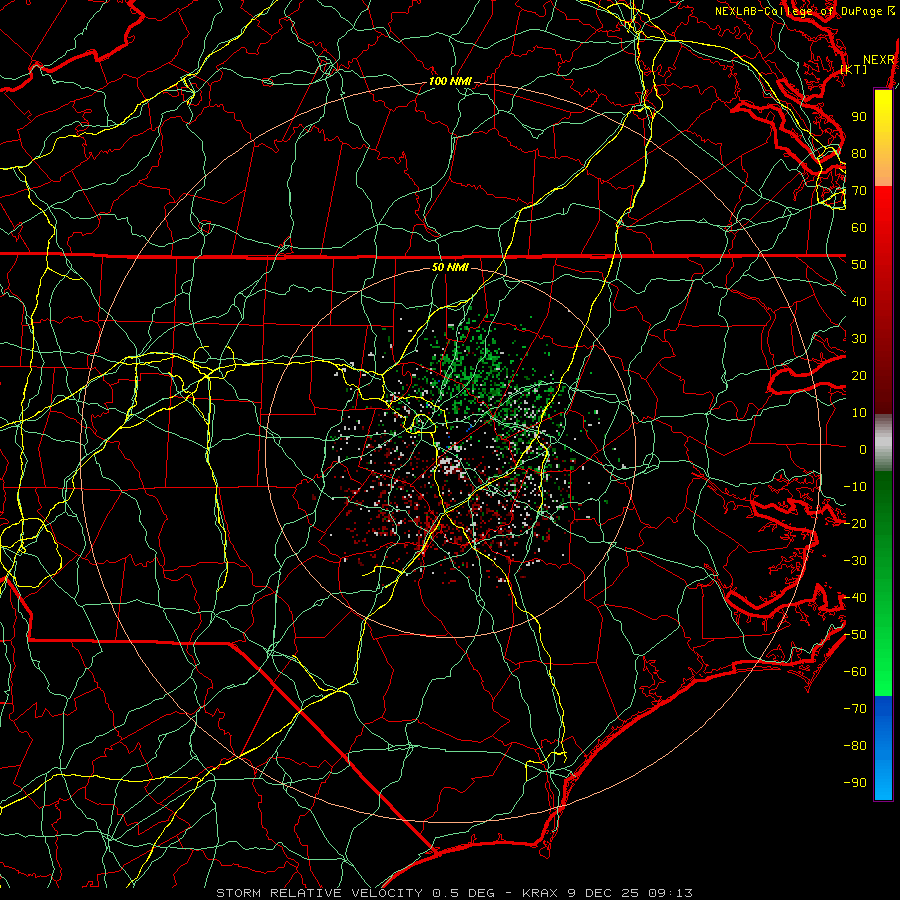This screenshot has width=900, height=900.
Task: Click the -70 legend label
Action: point(855,709)
